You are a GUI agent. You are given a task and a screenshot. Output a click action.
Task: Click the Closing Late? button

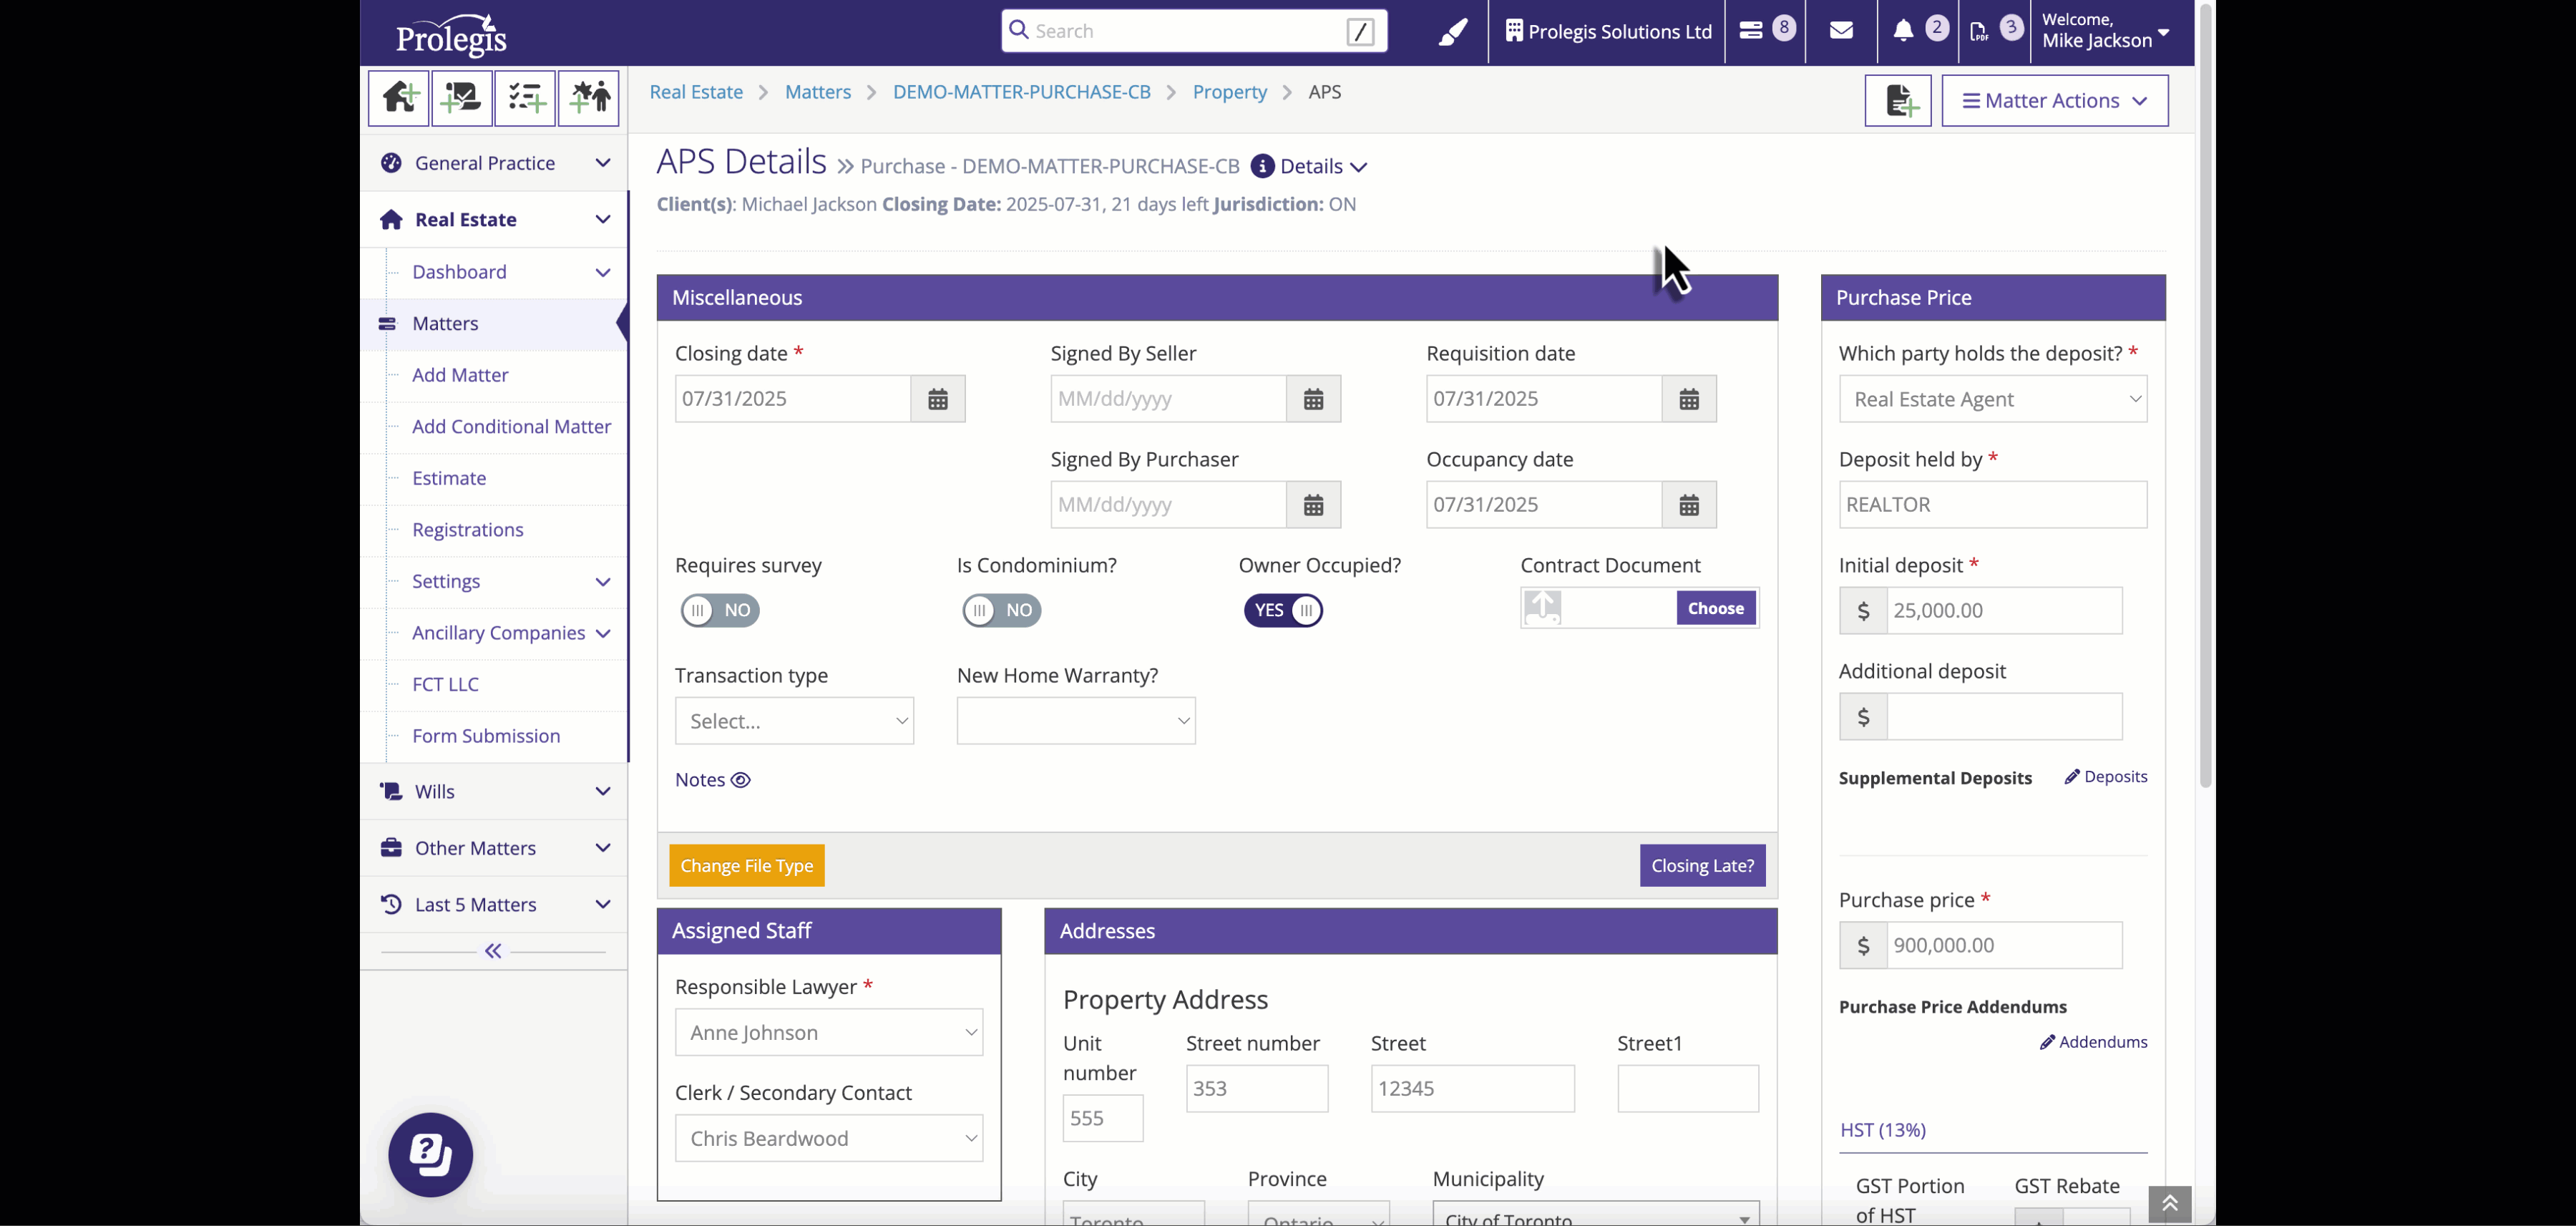pos(1702,866)
